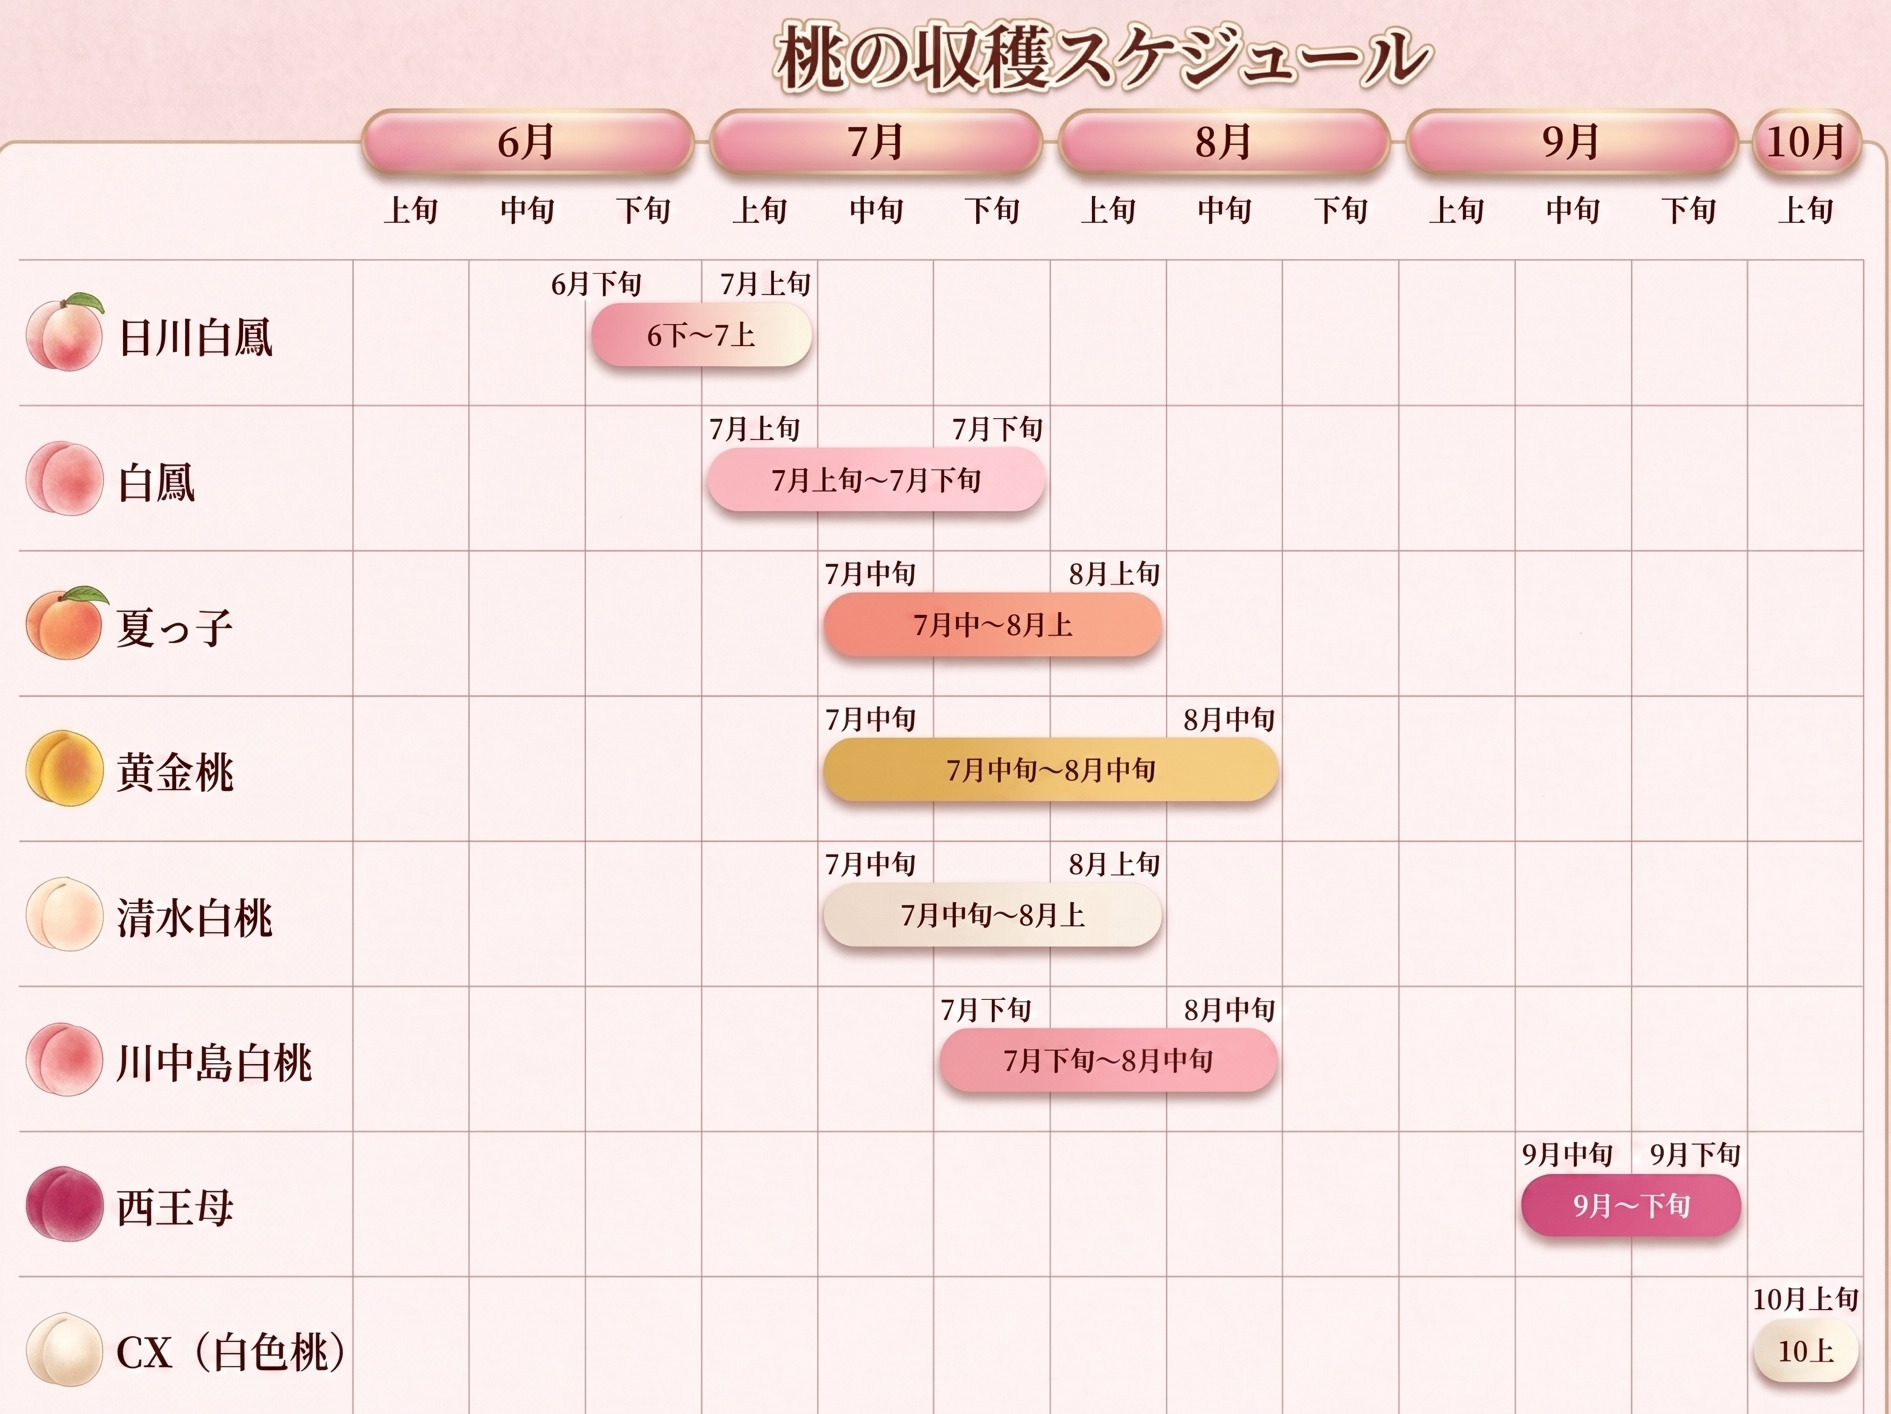This screenshot has width=1891, height=1414.
Task: Click the golden 7月中旬〜8月中旬 bar
Action: click(1050, 770)
